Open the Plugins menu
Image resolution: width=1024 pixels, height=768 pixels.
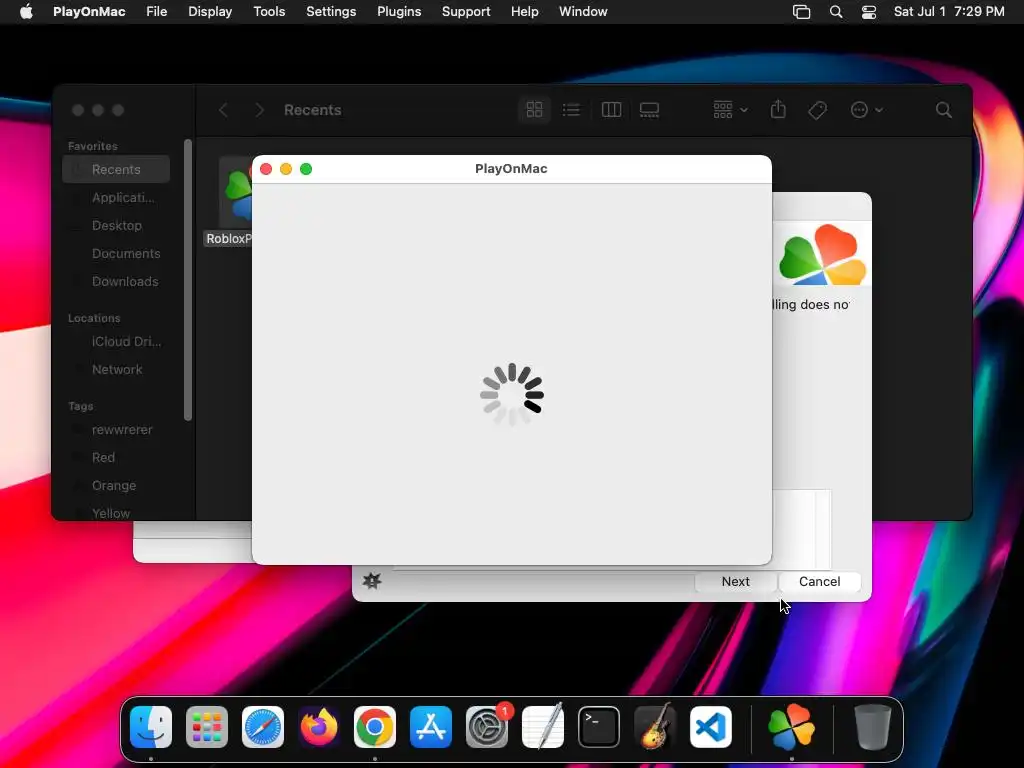tap(399, 11)
